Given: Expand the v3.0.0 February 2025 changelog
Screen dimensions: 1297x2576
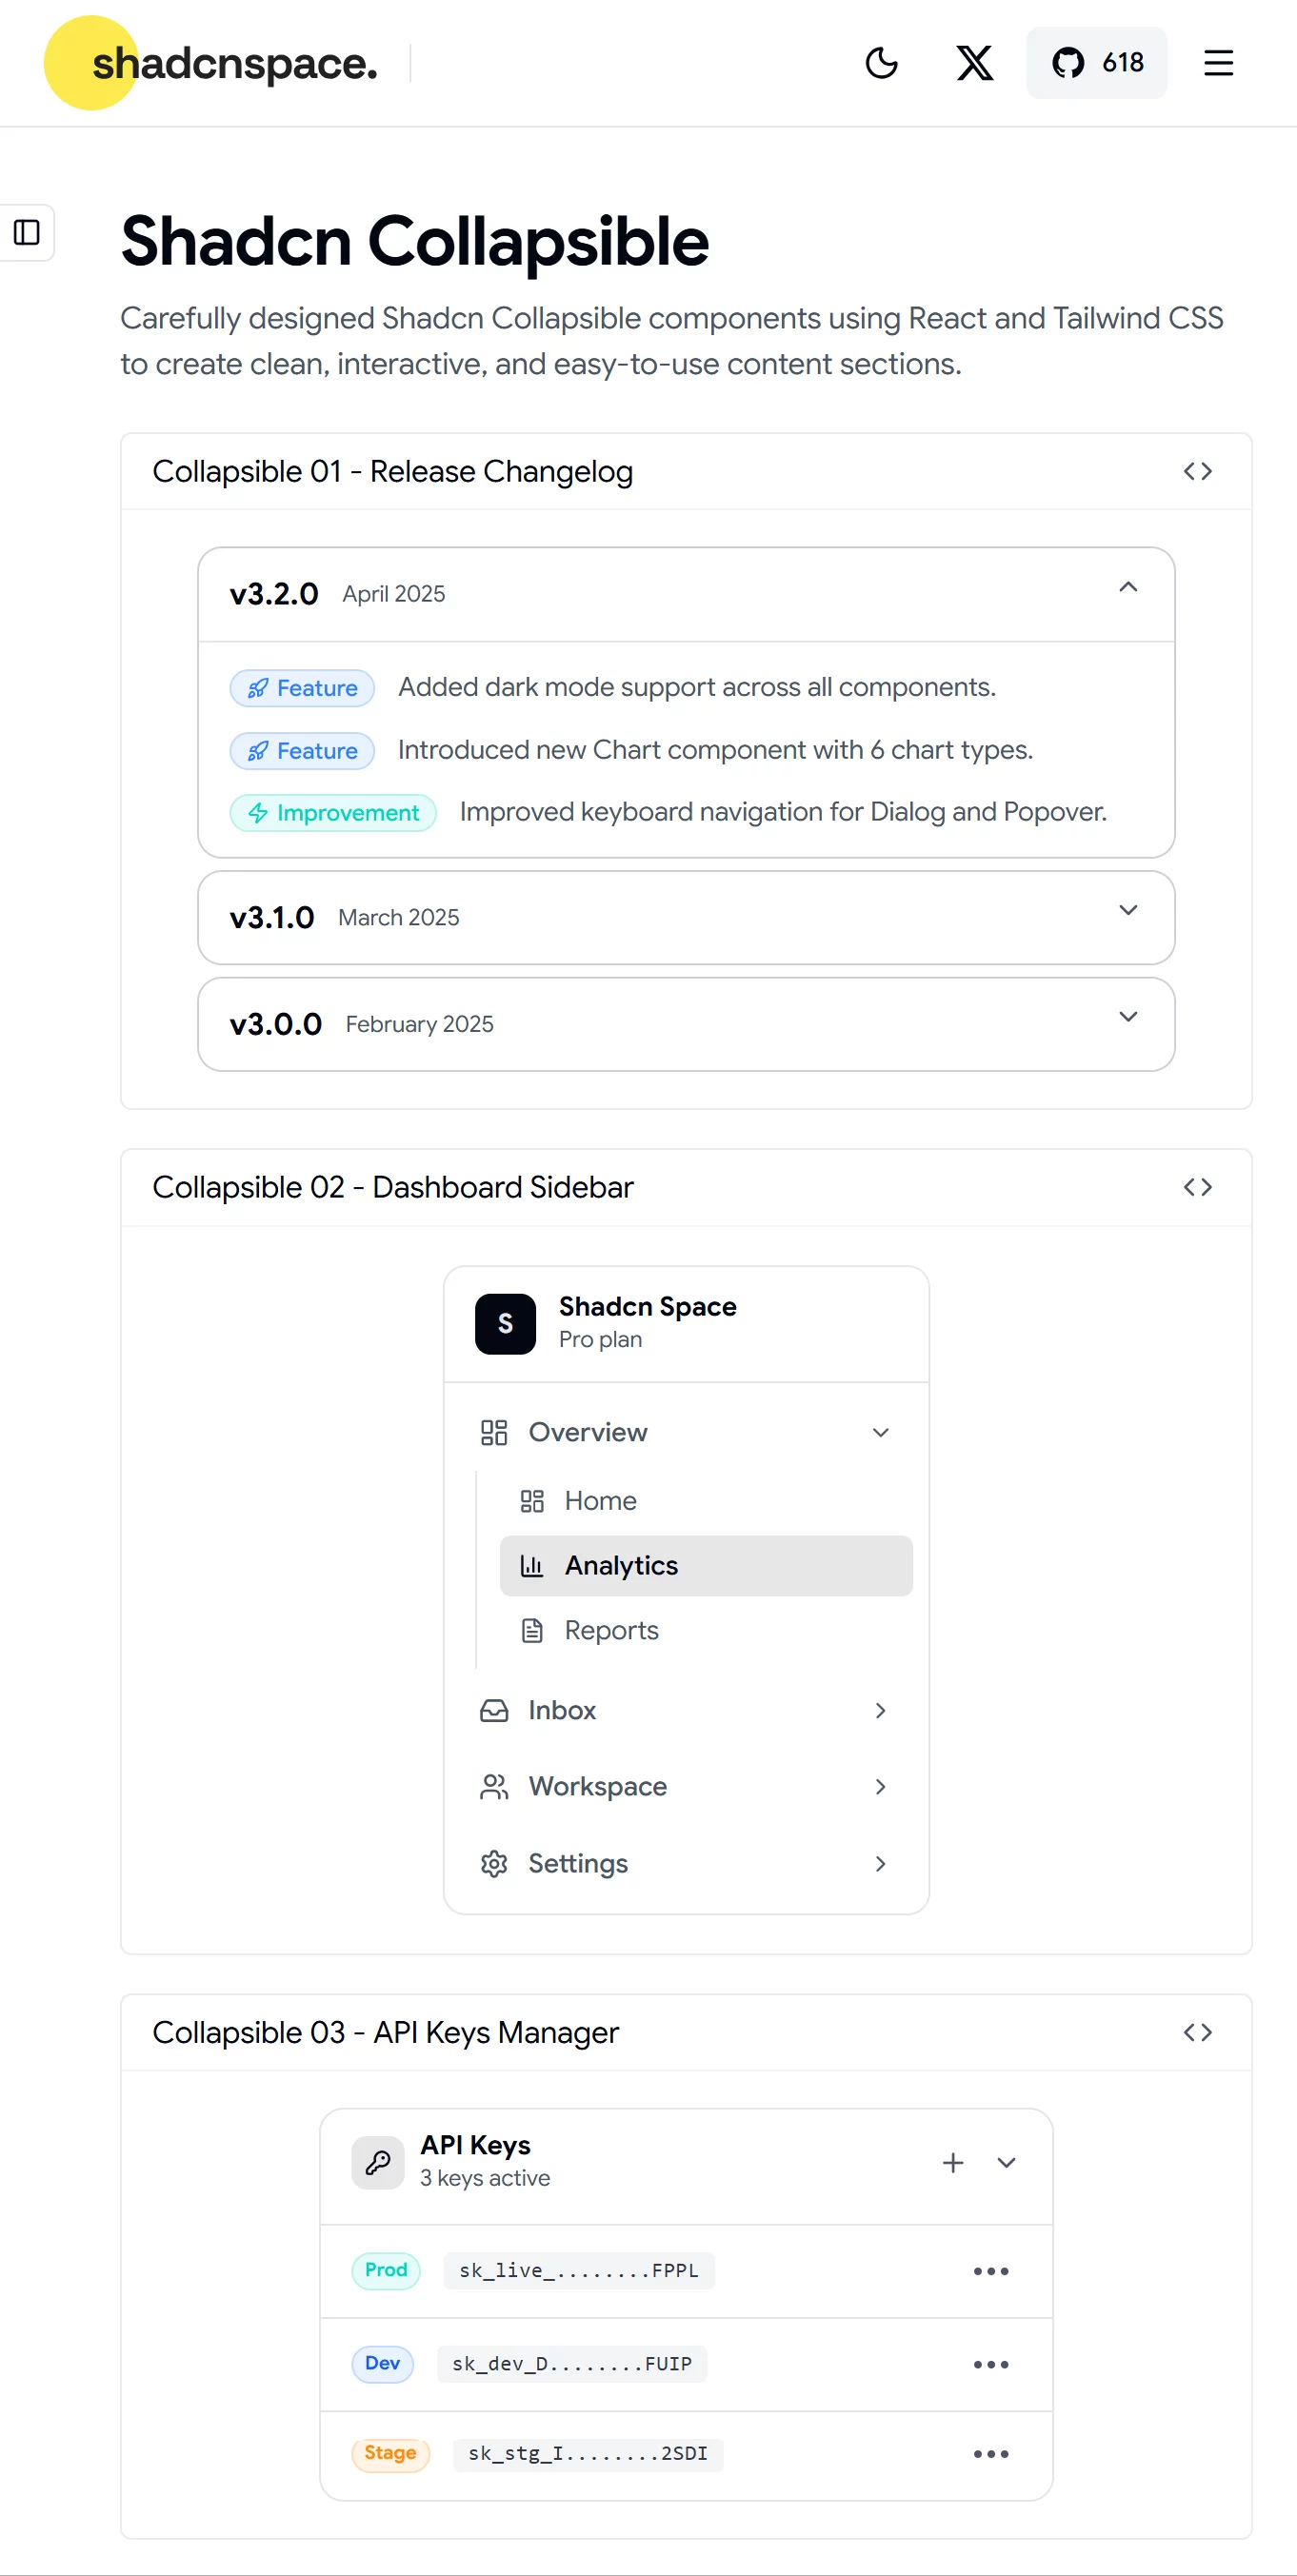Looking at the screenshot, I should pos(686,1024).
